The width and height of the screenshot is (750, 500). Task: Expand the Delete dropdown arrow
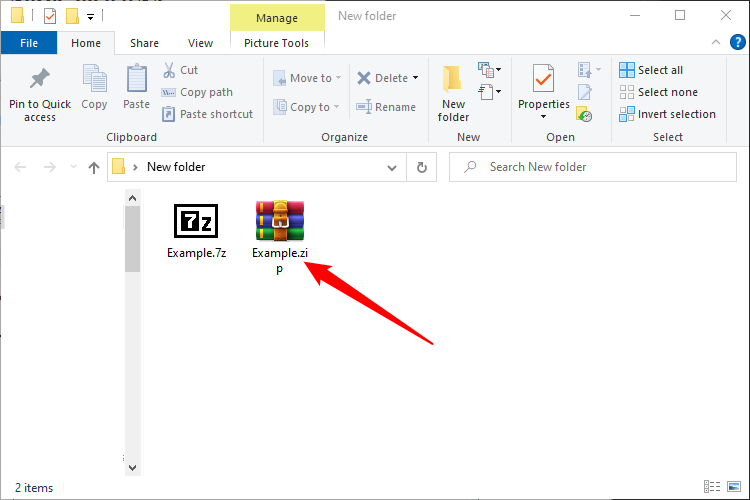pyautogui.click(x=415, y=78)
